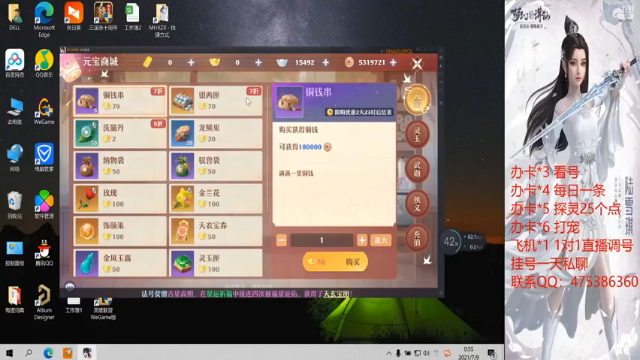Open Microsoft Edge desktop shortcut
The height and width of the screenshot is (360, 640).
44,20
